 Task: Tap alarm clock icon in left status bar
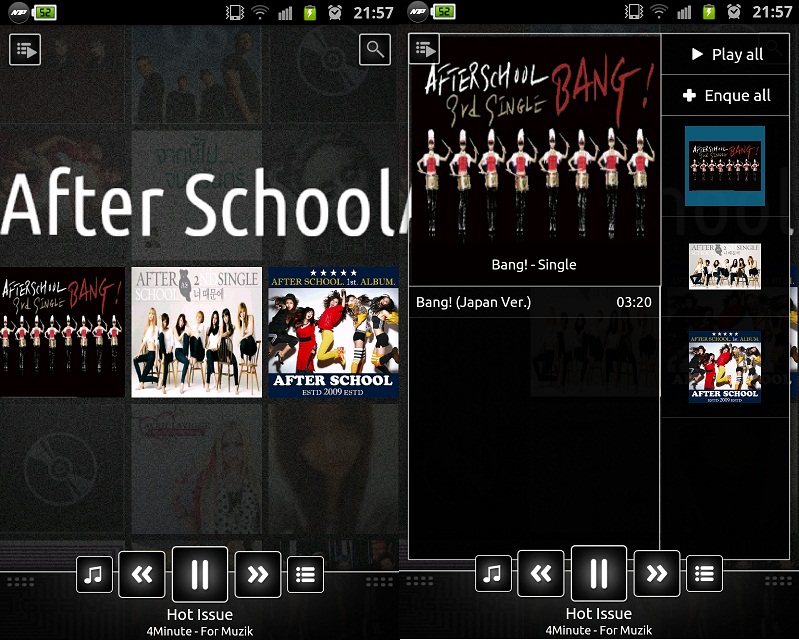coord(335,12)
